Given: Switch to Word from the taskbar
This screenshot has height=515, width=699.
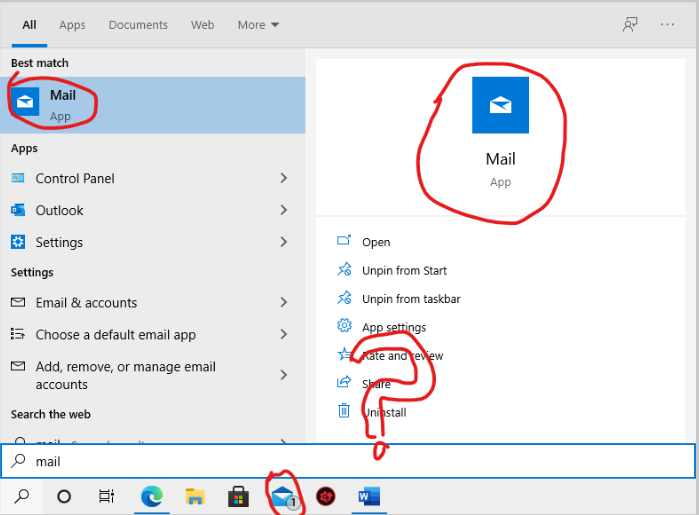Looking at the screenshot, I should coord(369,496).
